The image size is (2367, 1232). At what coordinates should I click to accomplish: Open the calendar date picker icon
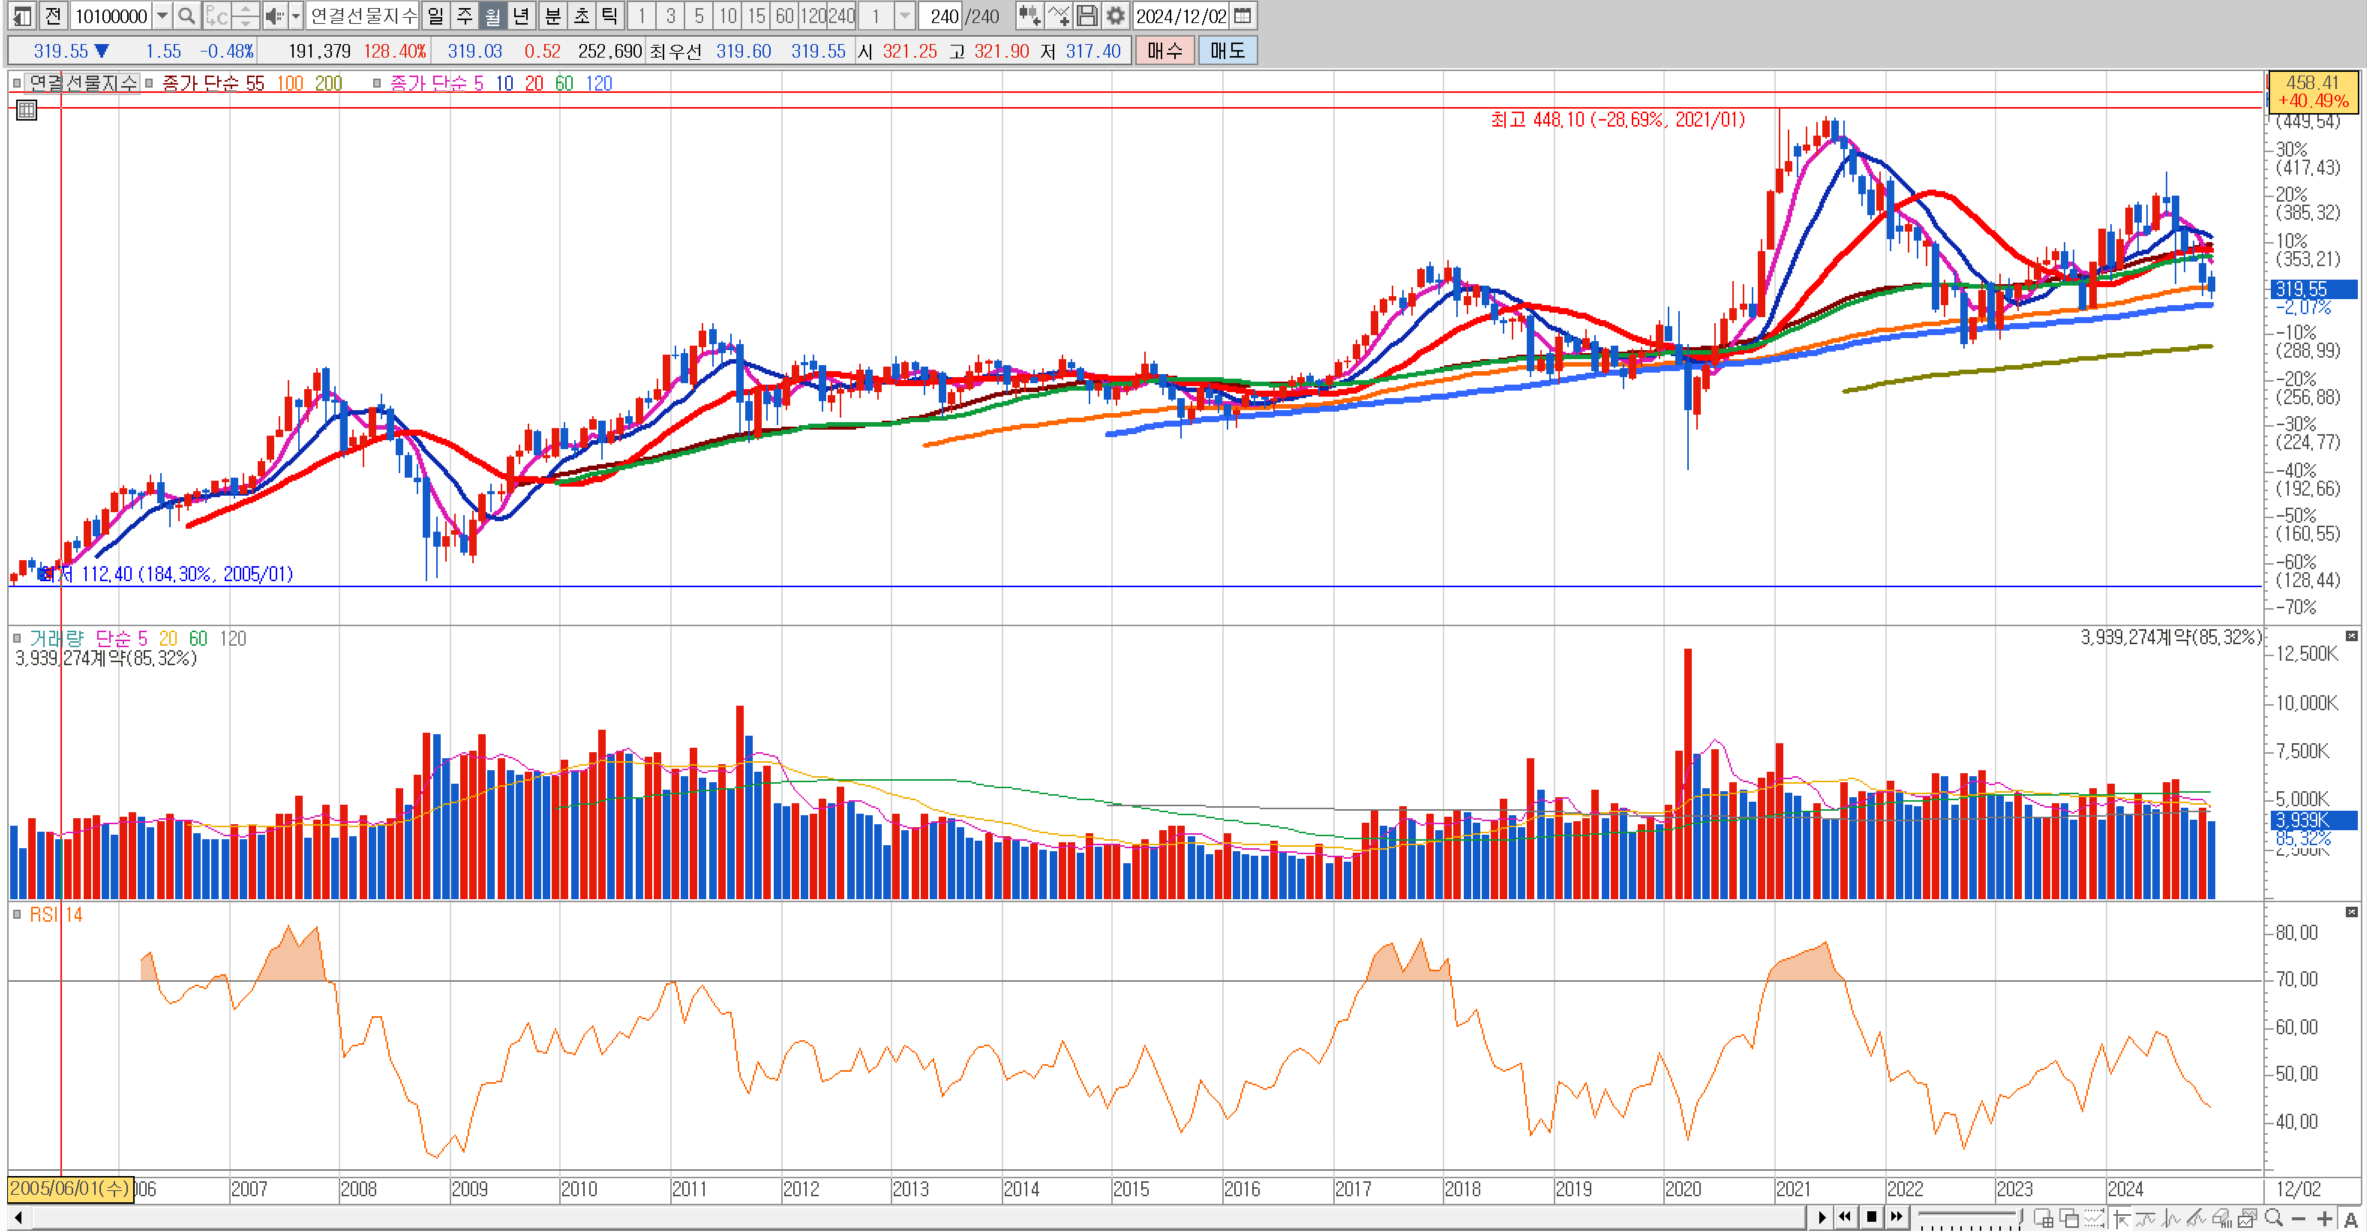[x=1243, y=16]
